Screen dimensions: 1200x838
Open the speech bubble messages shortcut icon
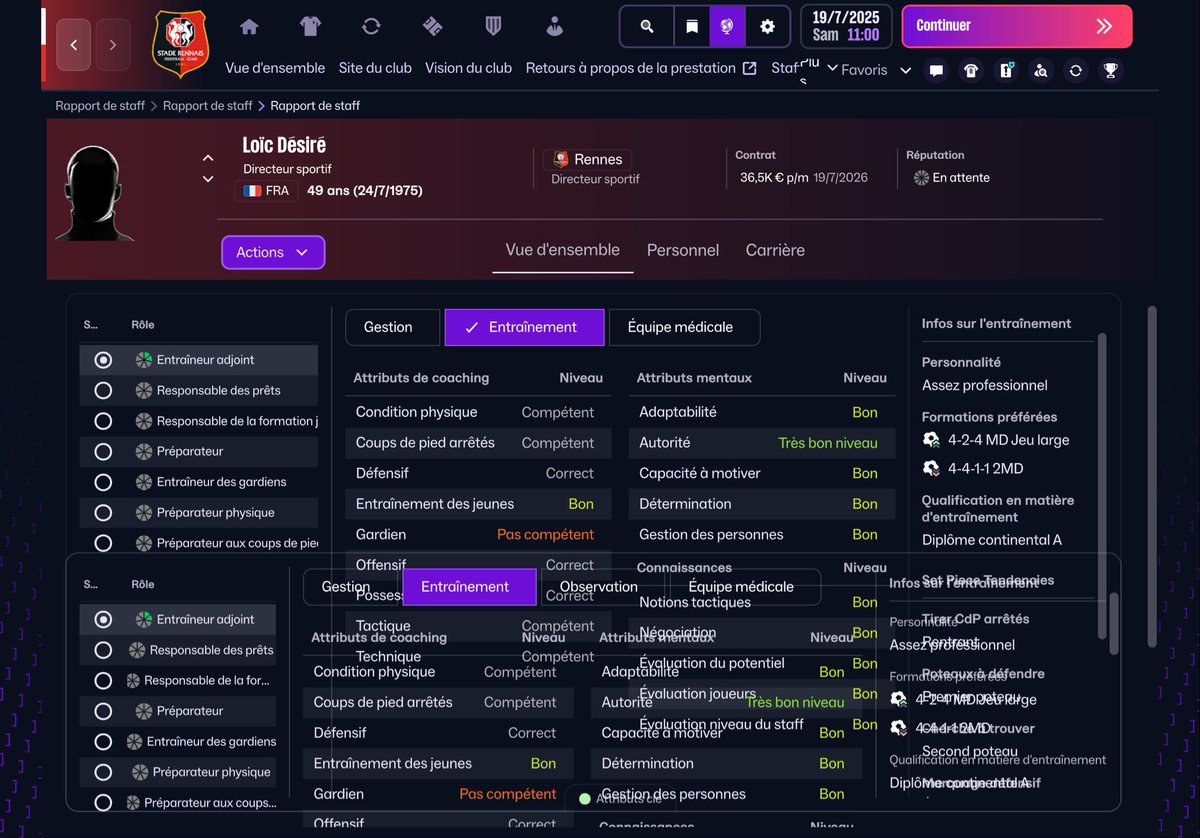pos(937,71)
